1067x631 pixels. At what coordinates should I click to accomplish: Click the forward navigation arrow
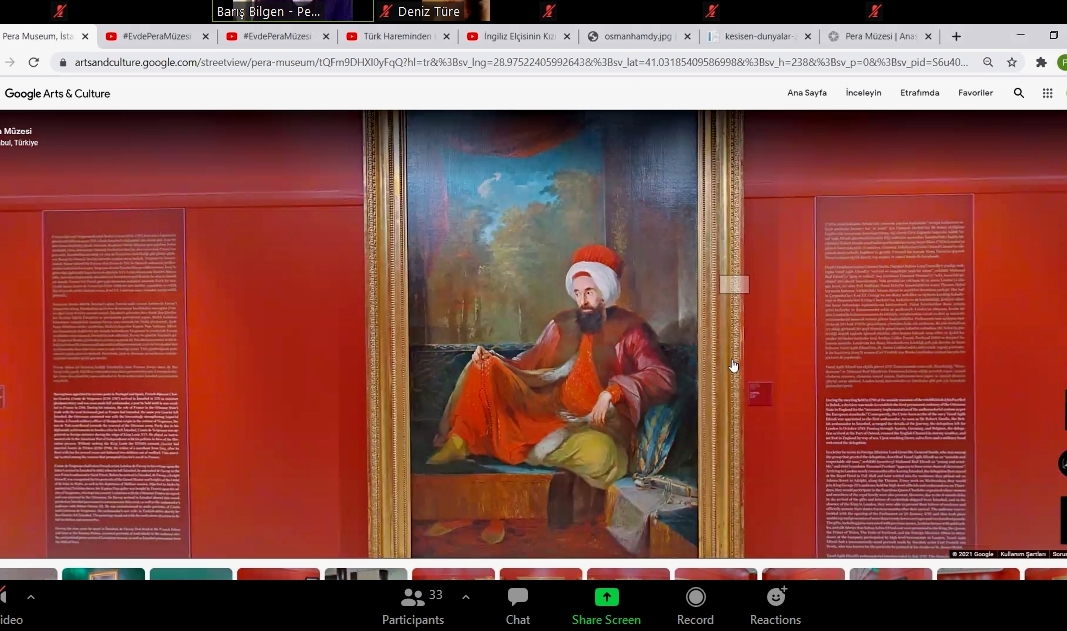click(x=10, y=62)
